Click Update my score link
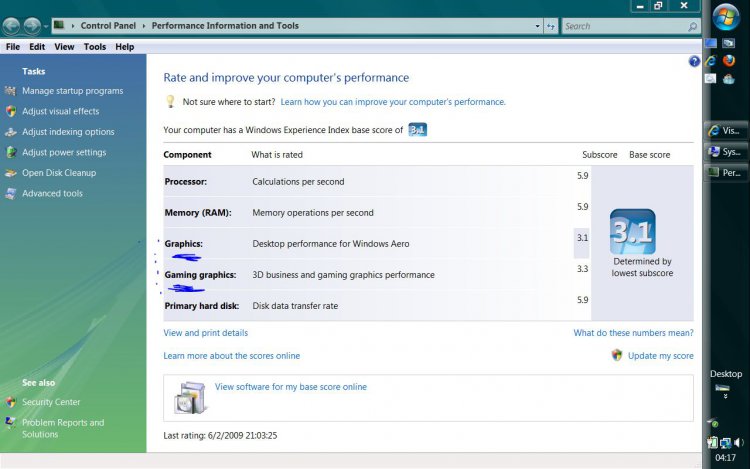Viewport: 750px width, 469px height. coord(661,356)
